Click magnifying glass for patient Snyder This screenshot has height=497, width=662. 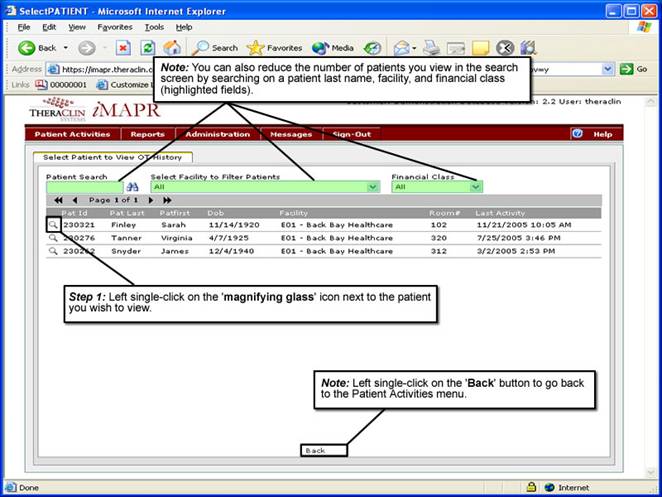[x=53, y=252]
